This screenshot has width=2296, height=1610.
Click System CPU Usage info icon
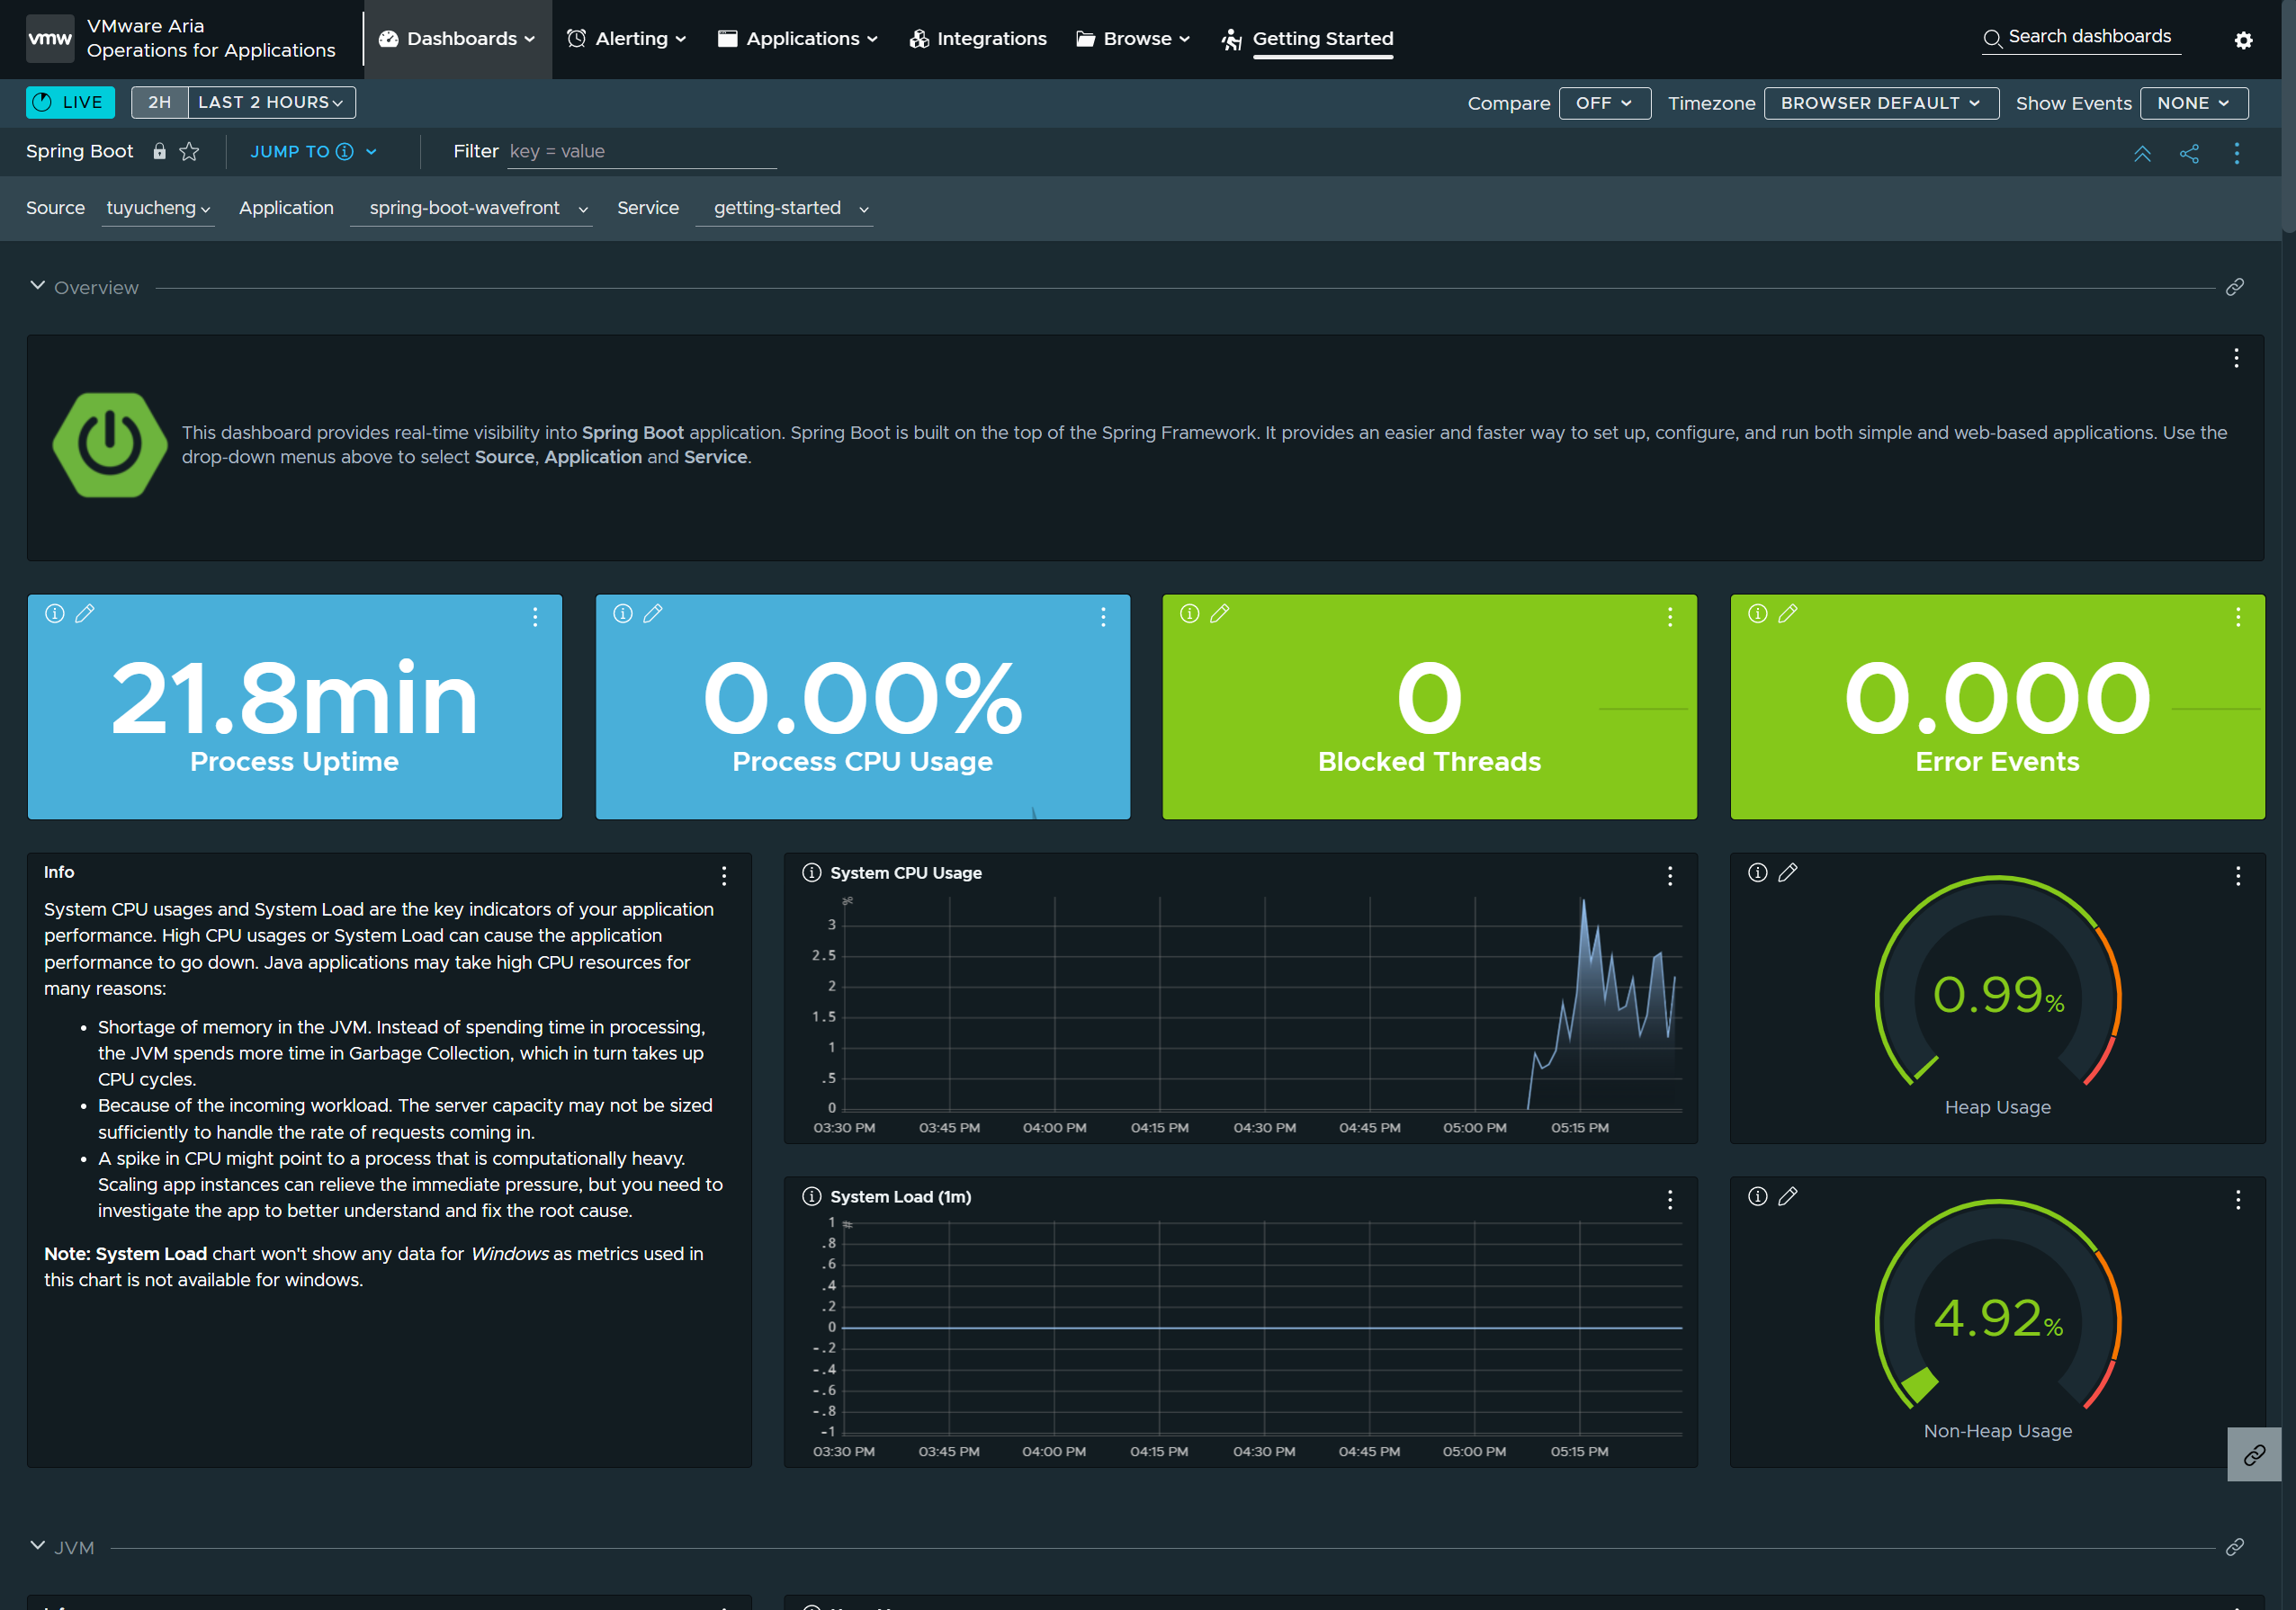[812, 872]
